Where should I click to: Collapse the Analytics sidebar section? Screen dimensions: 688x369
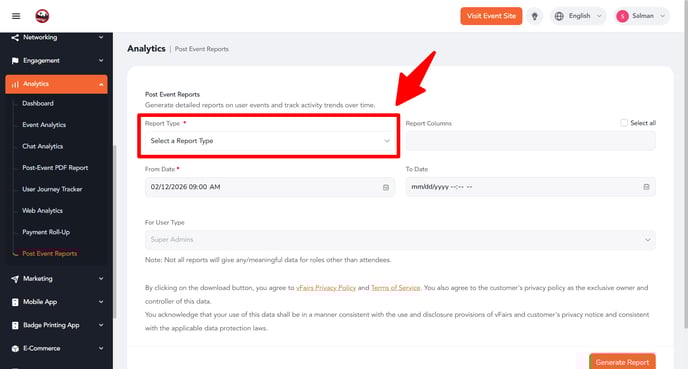click(56, 84)
